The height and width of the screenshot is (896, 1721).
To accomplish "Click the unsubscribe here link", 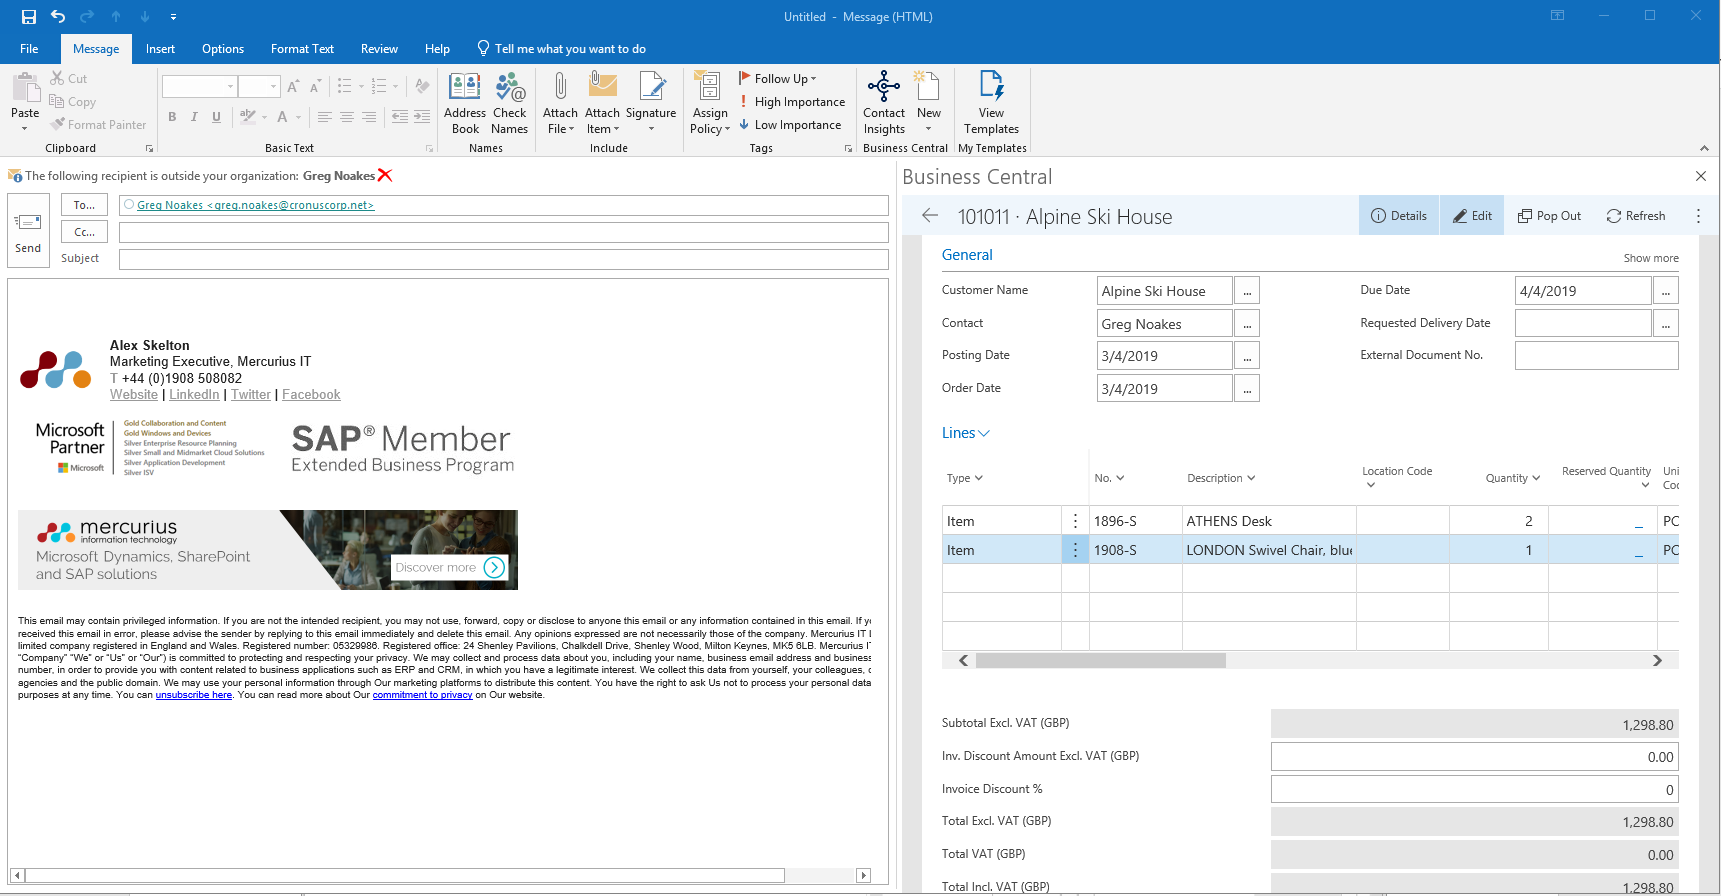I will click(x=193, y=695).
